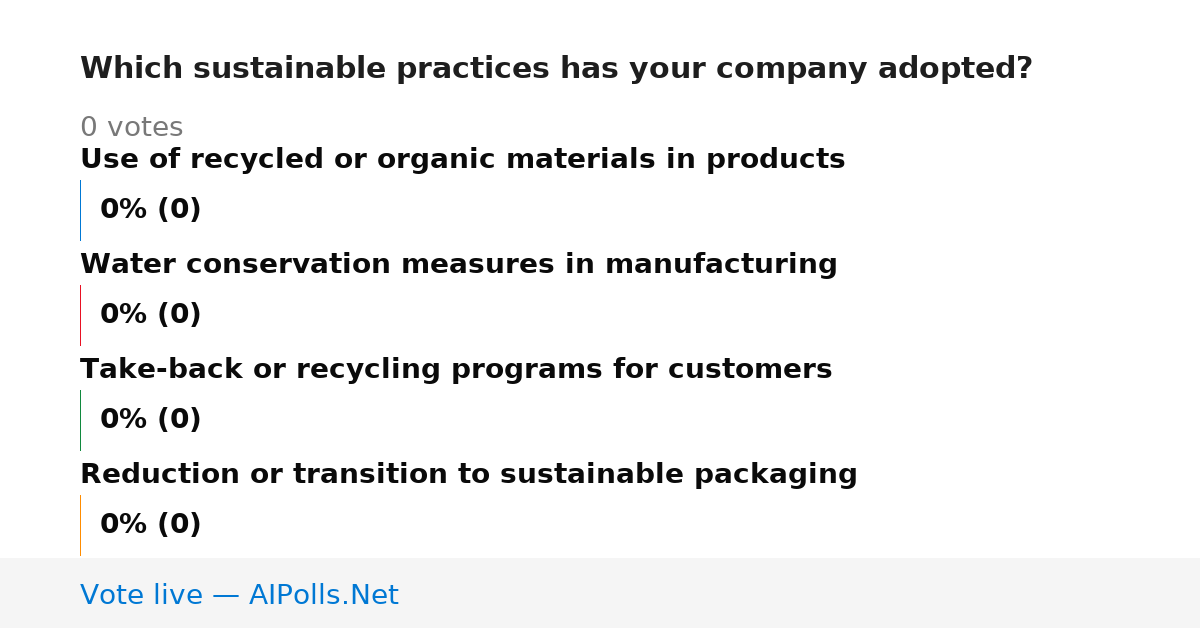Click the red bar for water conservation

coord(81,315)
